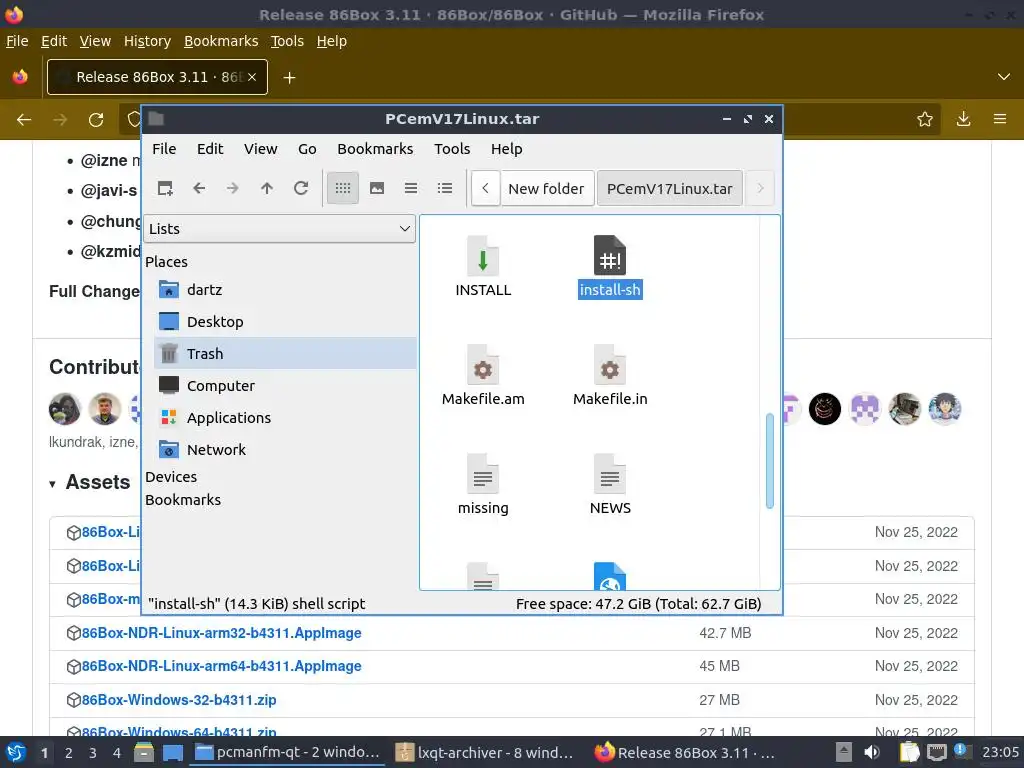1024x768 pixels.
Task: Close the Release 86Box 3.11 tab
Action: 252,77
